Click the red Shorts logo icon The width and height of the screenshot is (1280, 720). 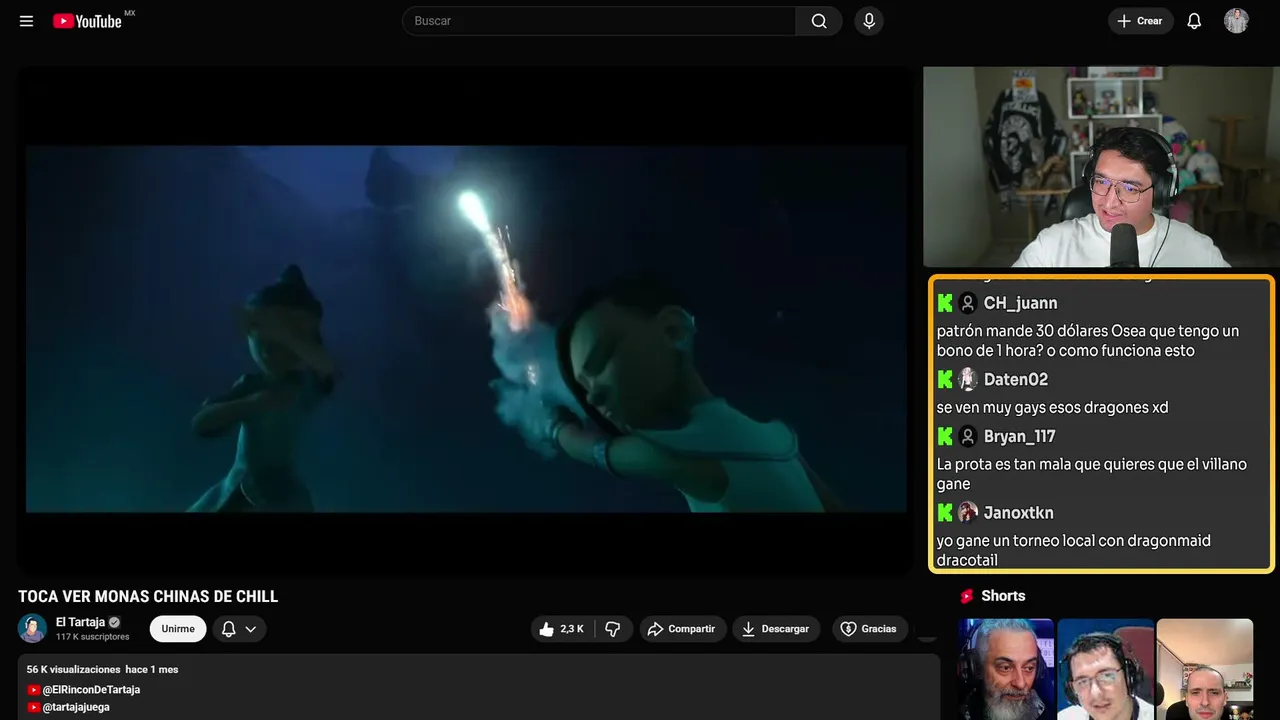967,596
